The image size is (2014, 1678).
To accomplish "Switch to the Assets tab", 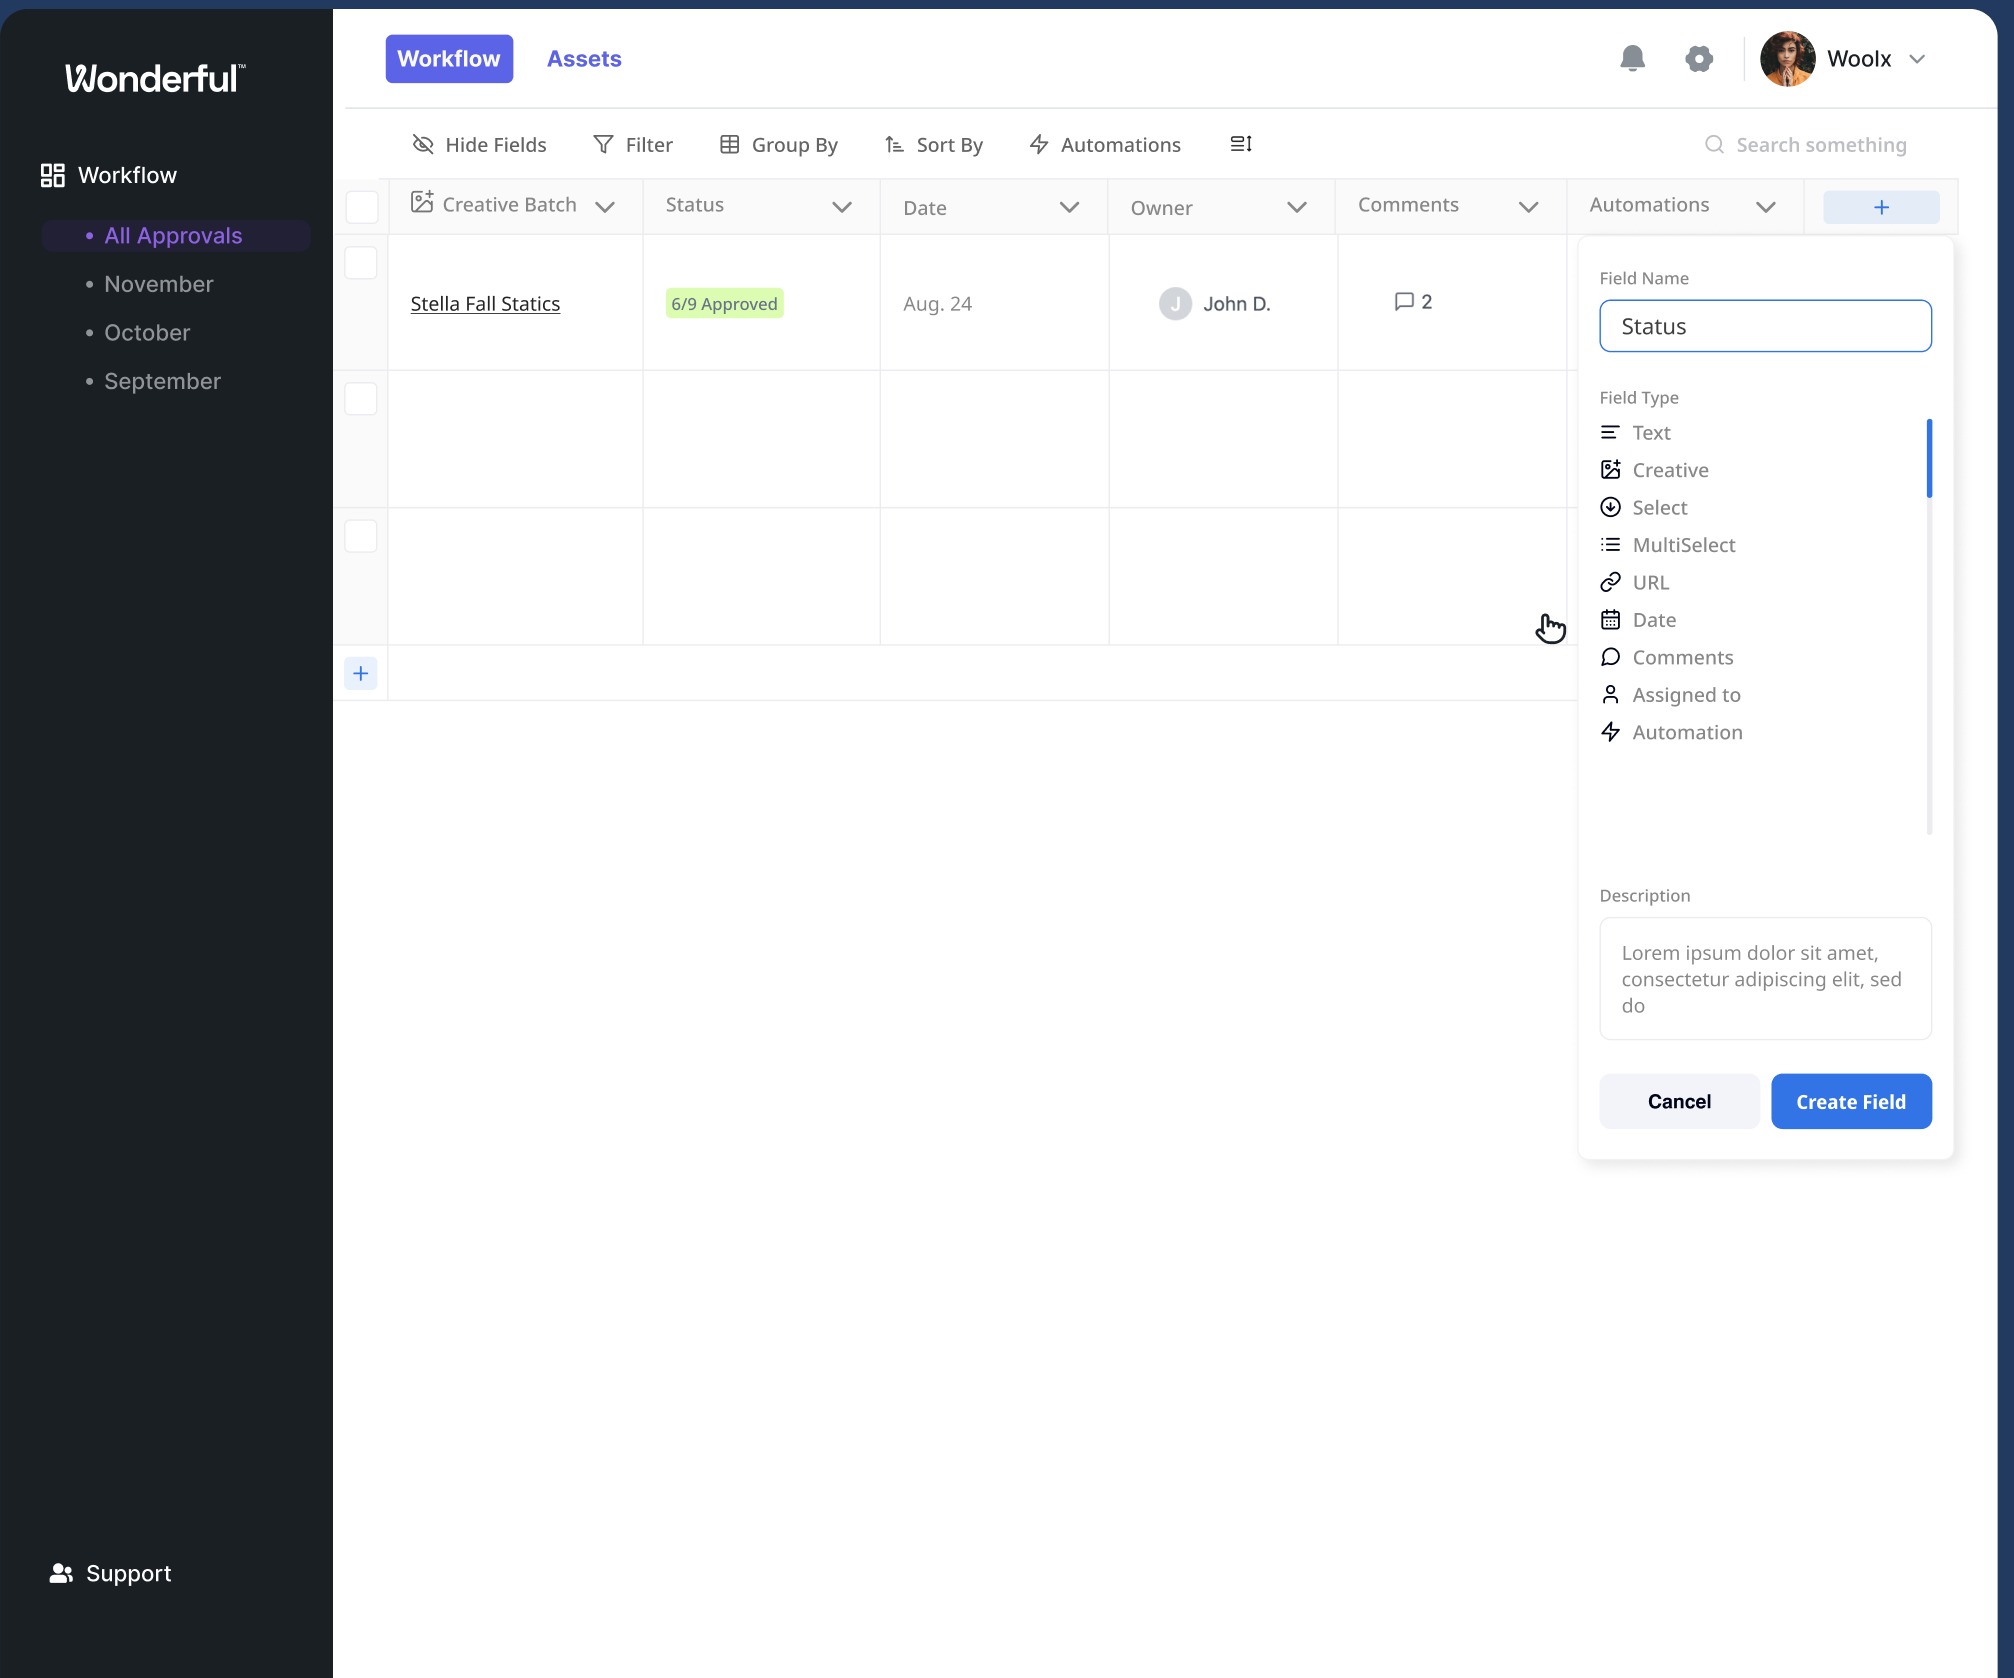I will point(584,59).
